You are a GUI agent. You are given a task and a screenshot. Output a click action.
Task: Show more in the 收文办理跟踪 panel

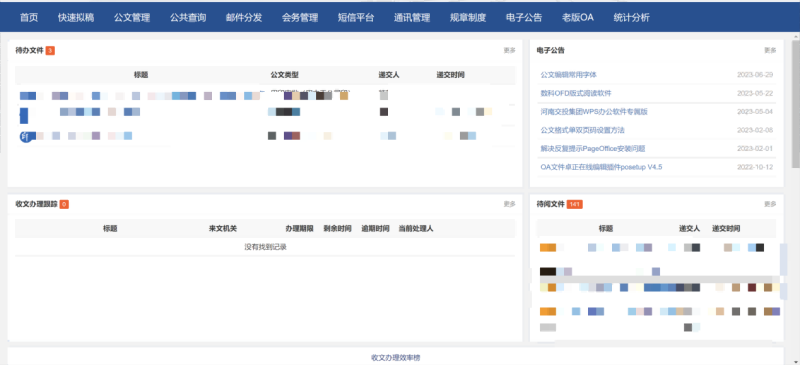(509, 204)
